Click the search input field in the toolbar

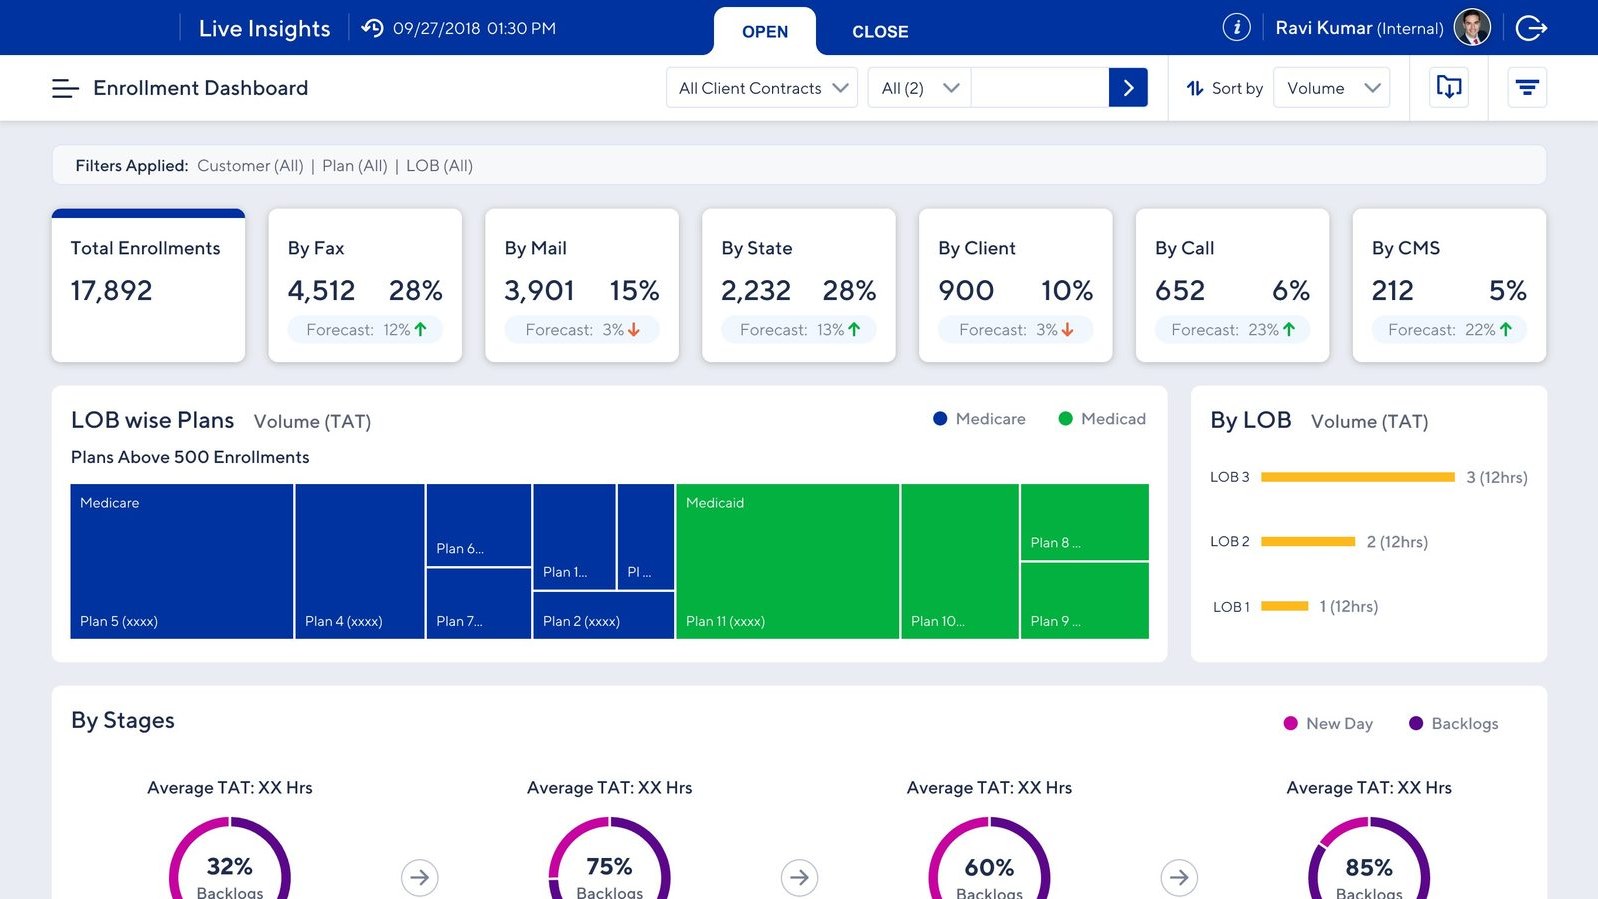click(x=1040, y=88)
